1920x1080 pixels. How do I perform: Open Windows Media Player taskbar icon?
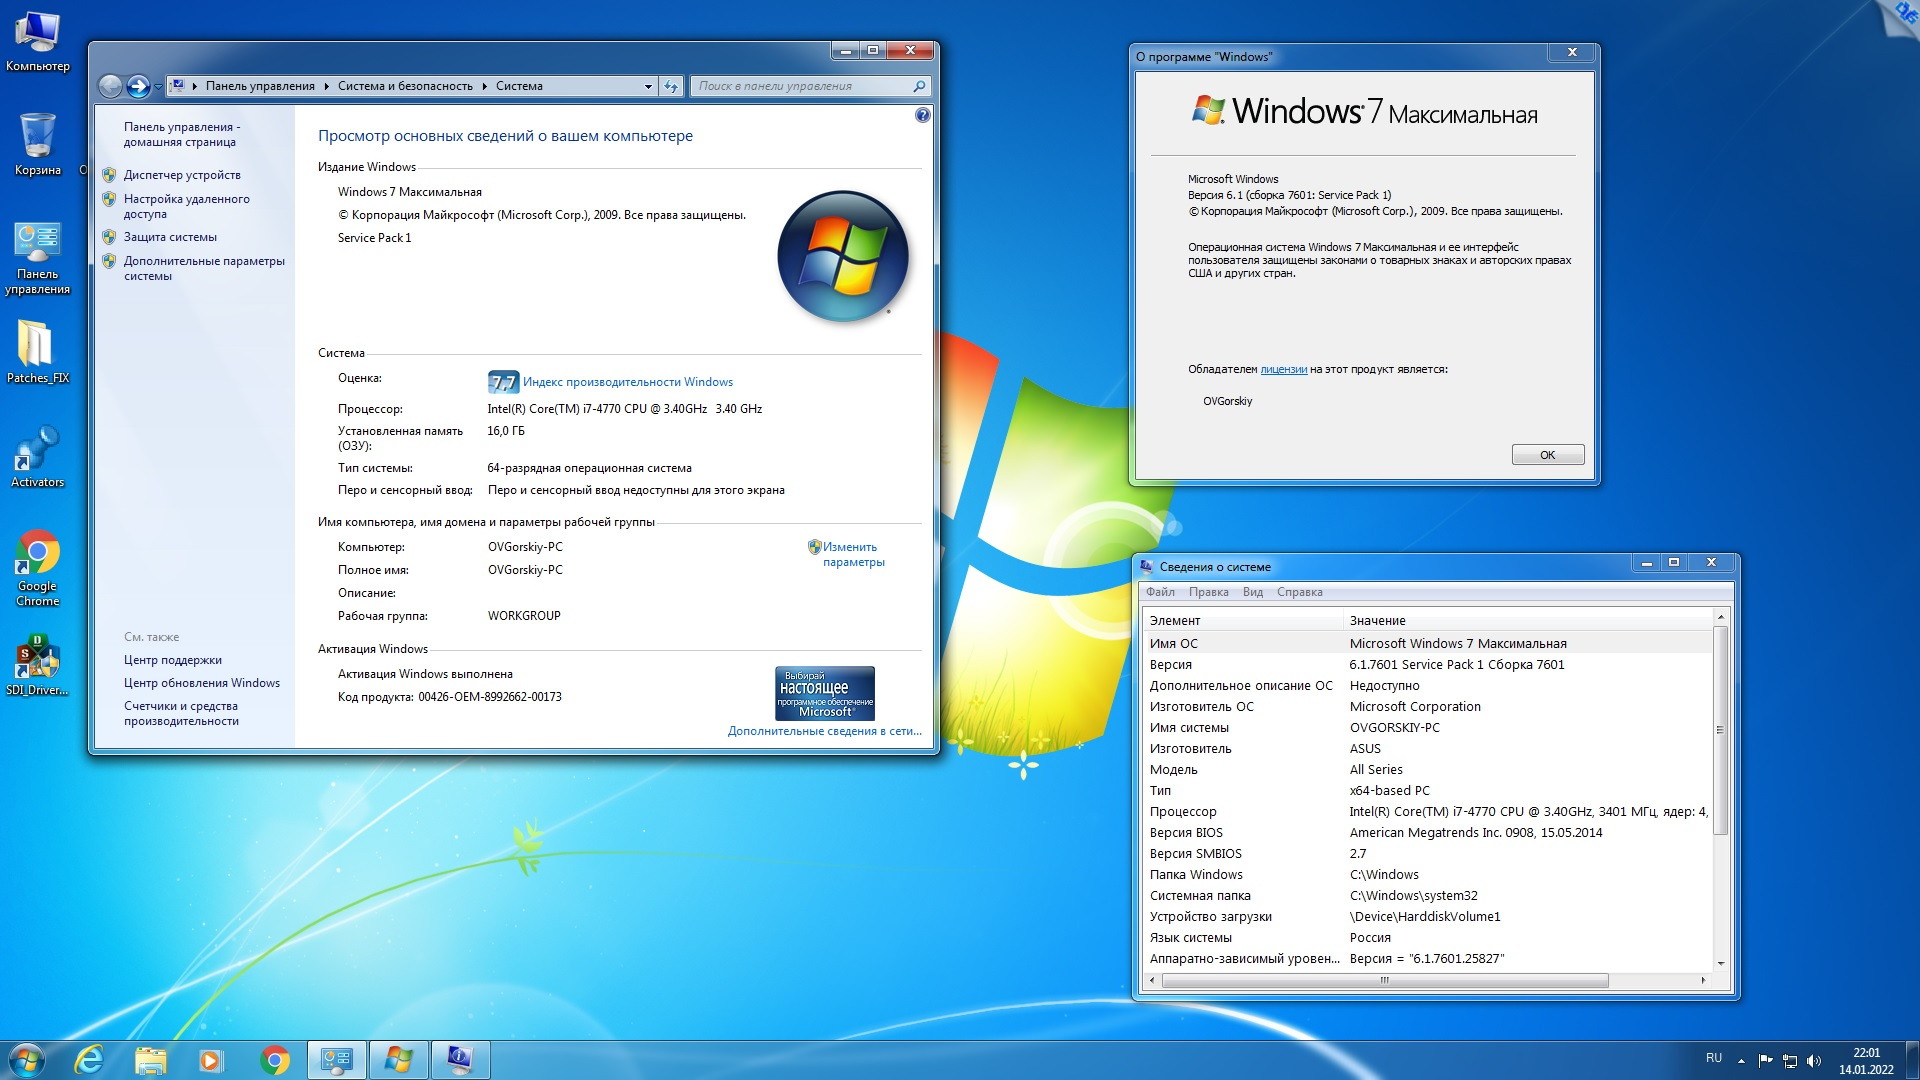pyautogui.click(x=211, y=1060)
